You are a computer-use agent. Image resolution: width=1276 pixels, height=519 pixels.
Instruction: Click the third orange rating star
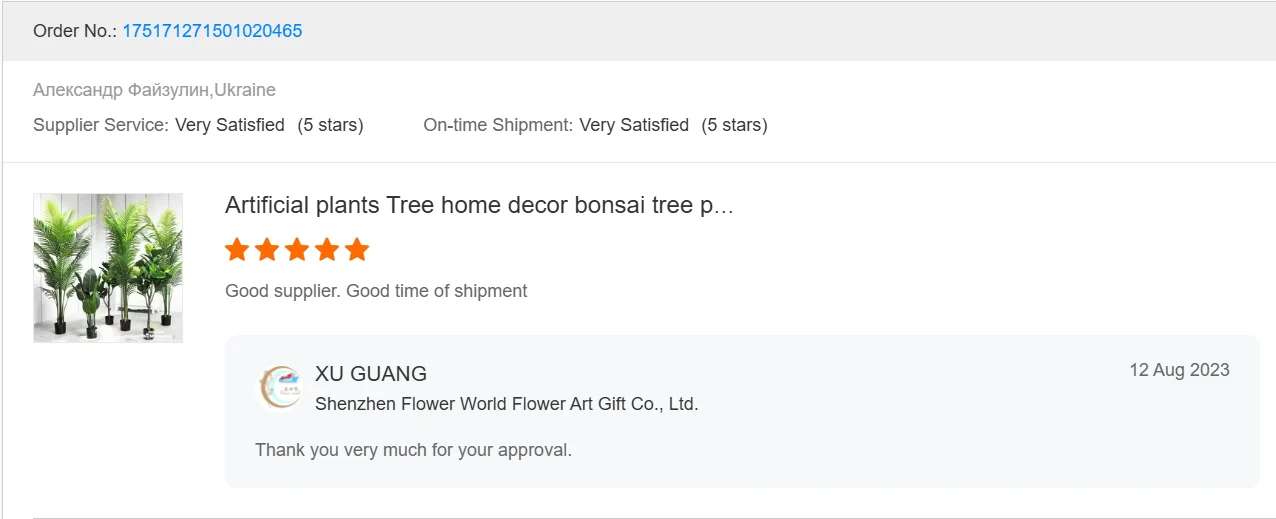pos(297,250)
